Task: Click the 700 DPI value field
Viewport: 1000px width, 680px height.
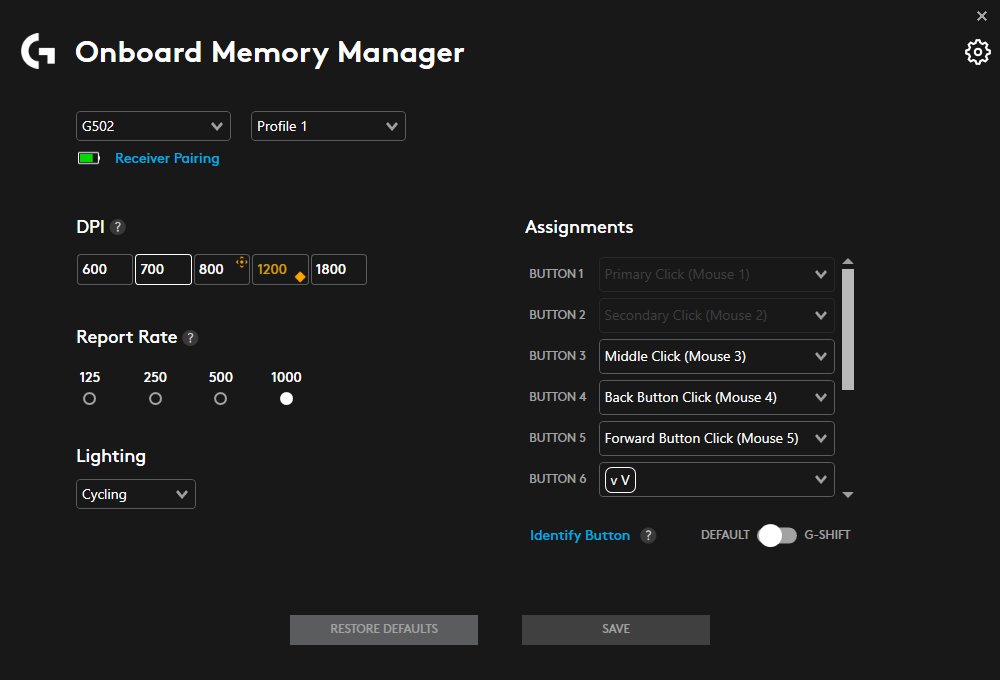Action: [x=162, y=269]
